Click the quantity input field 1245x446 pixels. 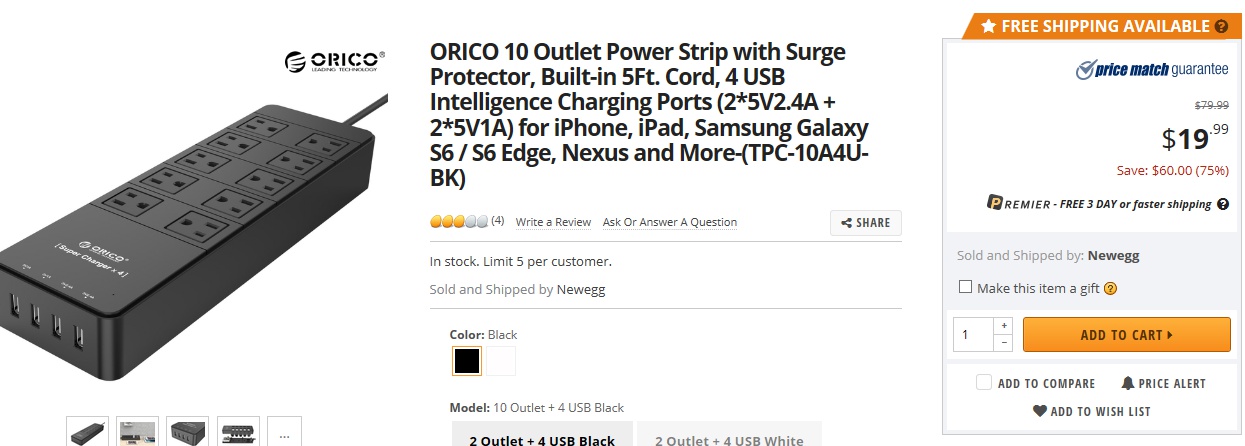(974, 335)
